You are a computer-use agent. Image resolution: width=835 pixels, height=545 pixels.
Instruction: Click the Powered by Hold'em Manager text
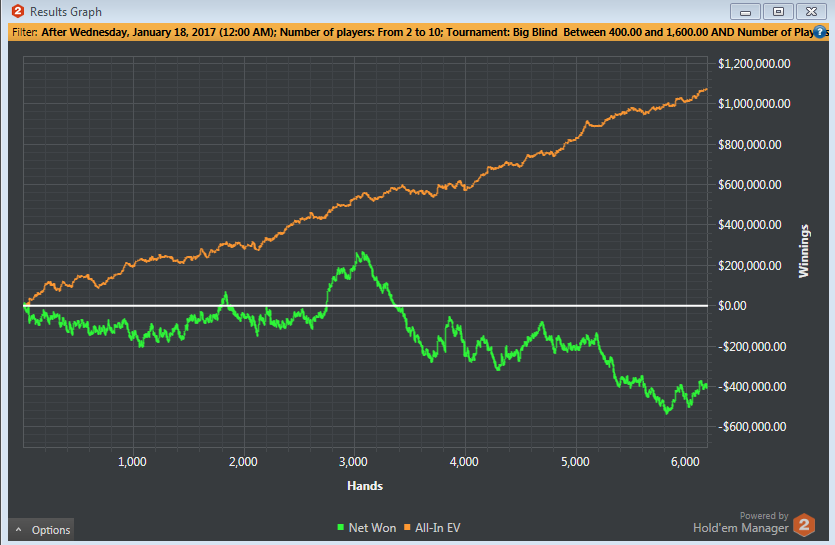pyautogui.click(x=741, y=523)
